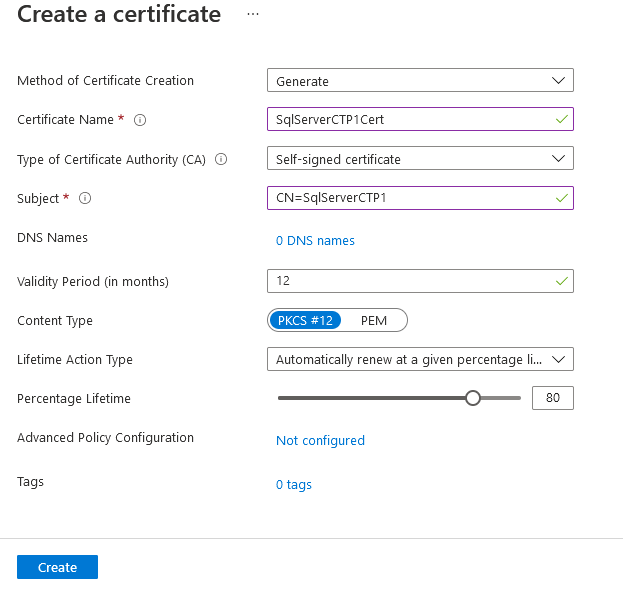The height and width of the screenshot is (594, 623).
Task: Click the Percentage Lifetime value box
Action: pyautogui.click(x=552, y=398)
